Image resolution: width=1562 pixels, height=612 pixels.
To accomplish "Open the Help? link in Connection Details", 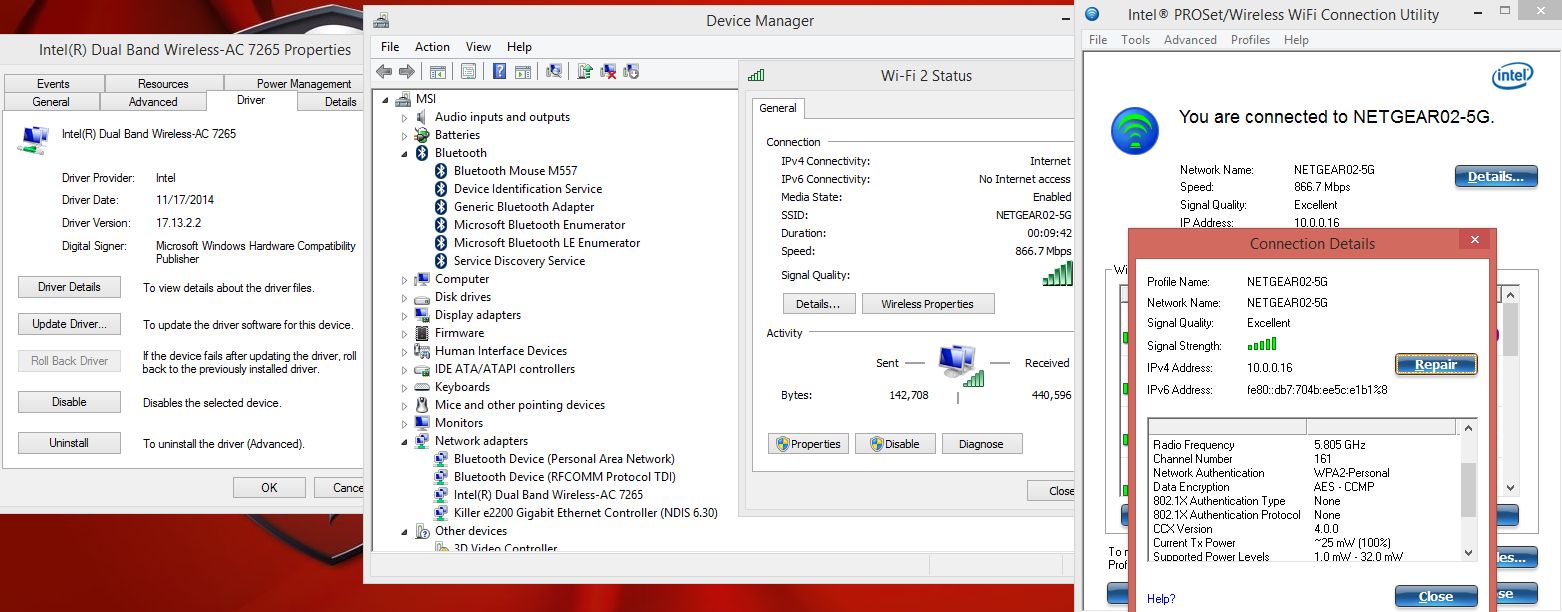I will click(1161, 599).
